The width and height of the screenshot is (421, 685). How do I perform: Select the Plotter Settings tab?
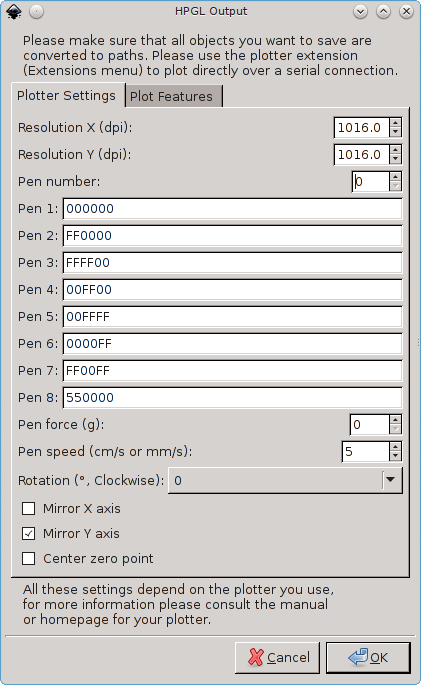pos(68,95)
